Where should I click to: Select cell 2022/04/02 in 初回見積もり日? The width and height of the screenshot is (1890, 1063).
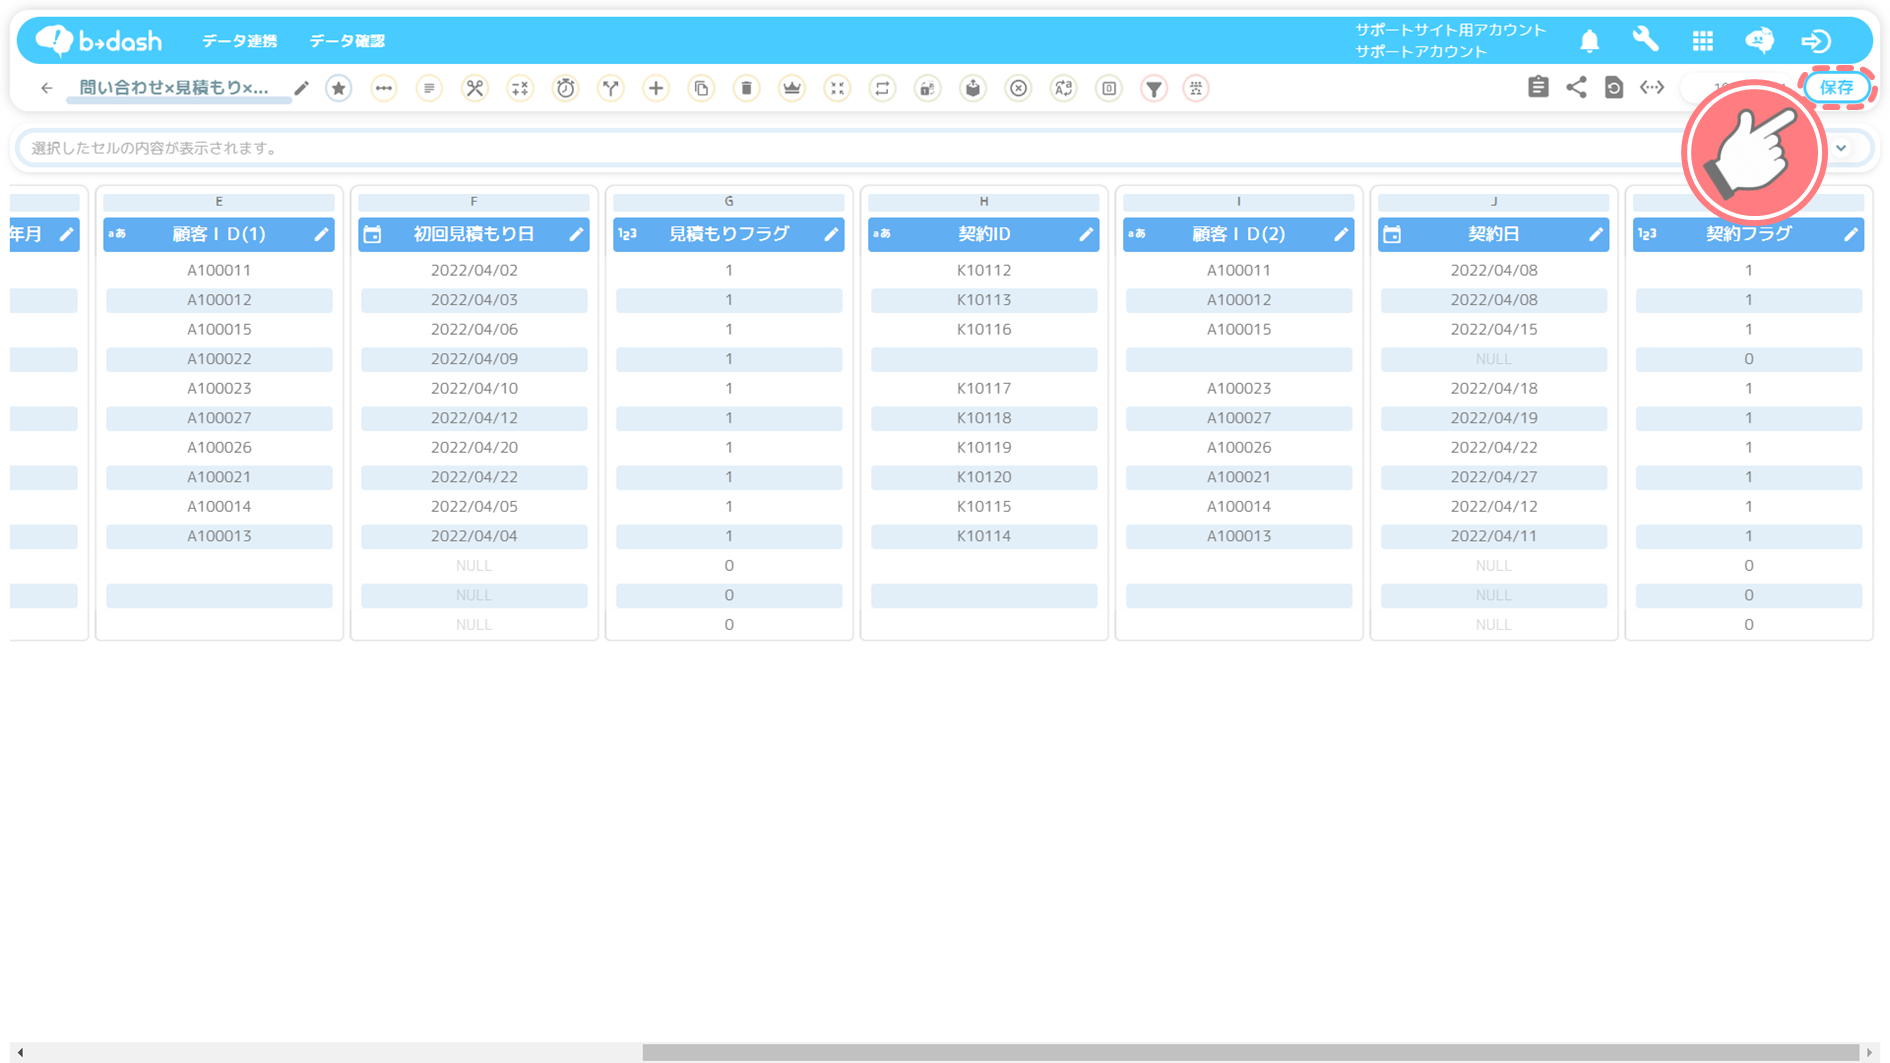pyautogui.click(x=474, y=270)
